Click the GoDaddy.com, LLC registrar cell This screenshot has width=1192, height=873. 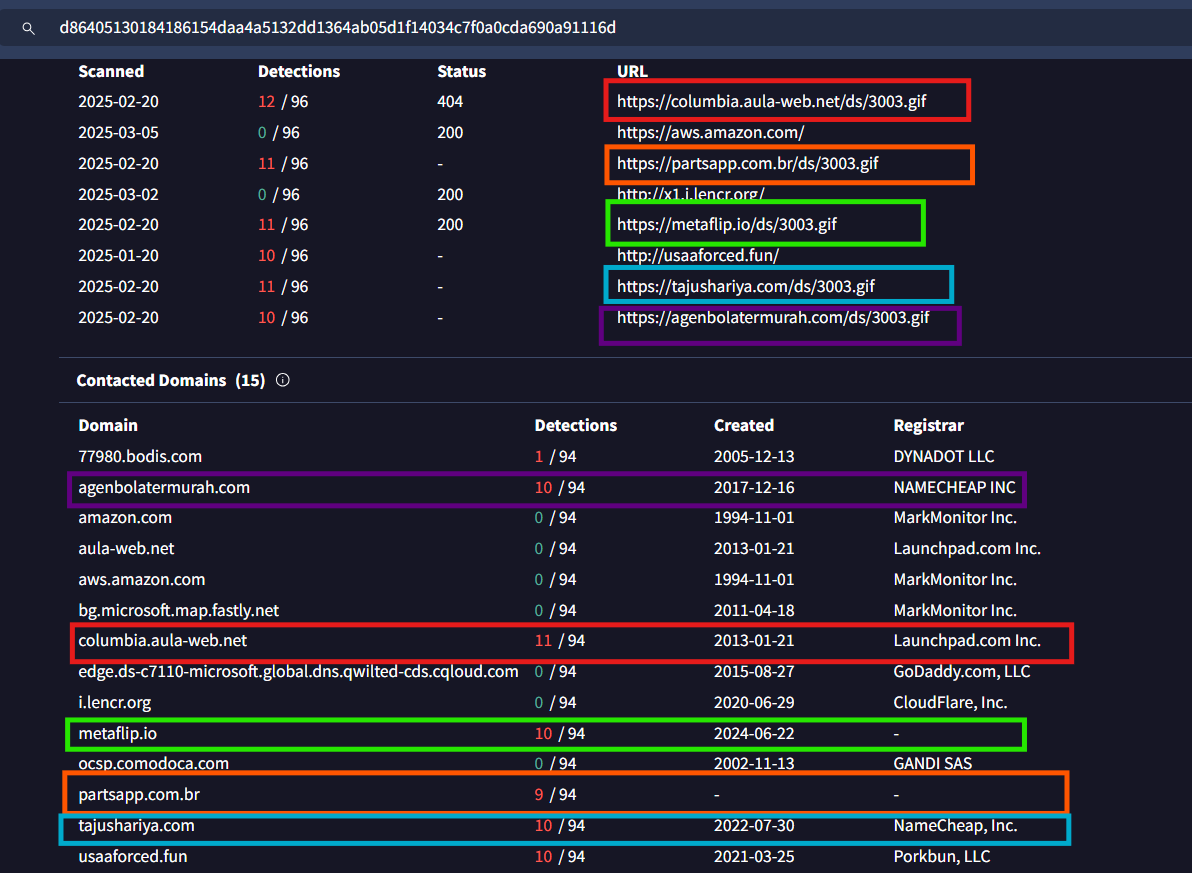(962, 671)
